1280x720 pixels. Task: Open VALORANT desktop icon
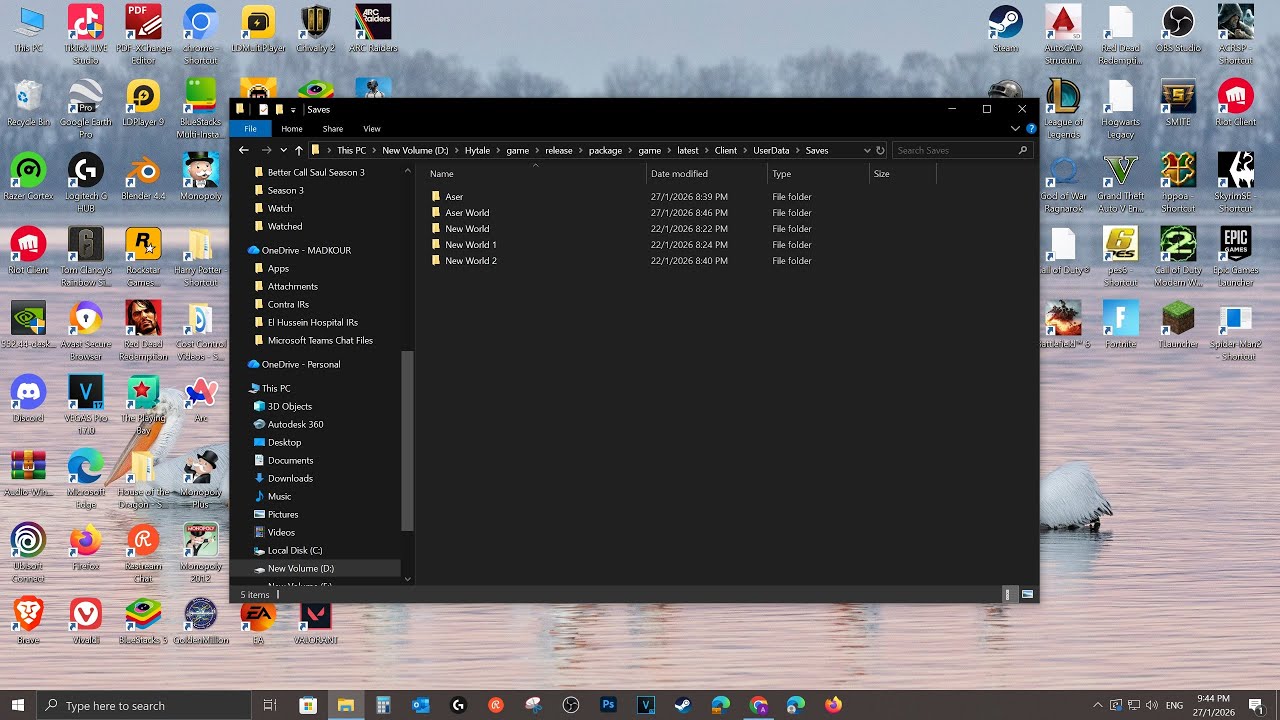point(316,620)
